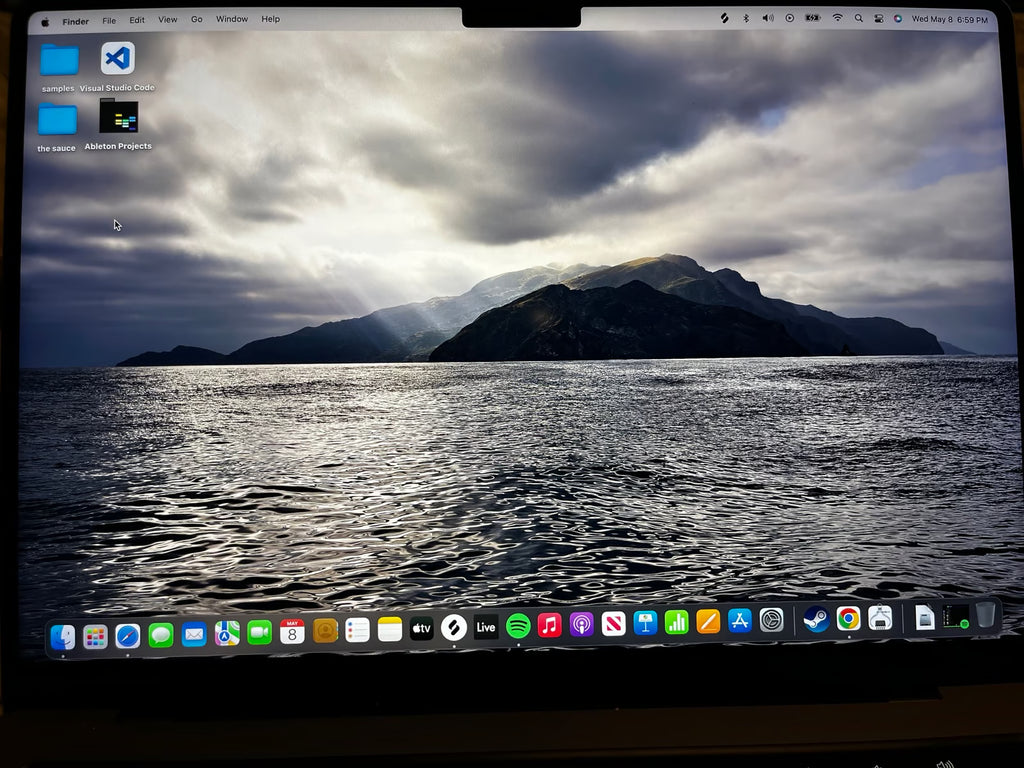Open the samples folder on the desktop

(57, 62)
